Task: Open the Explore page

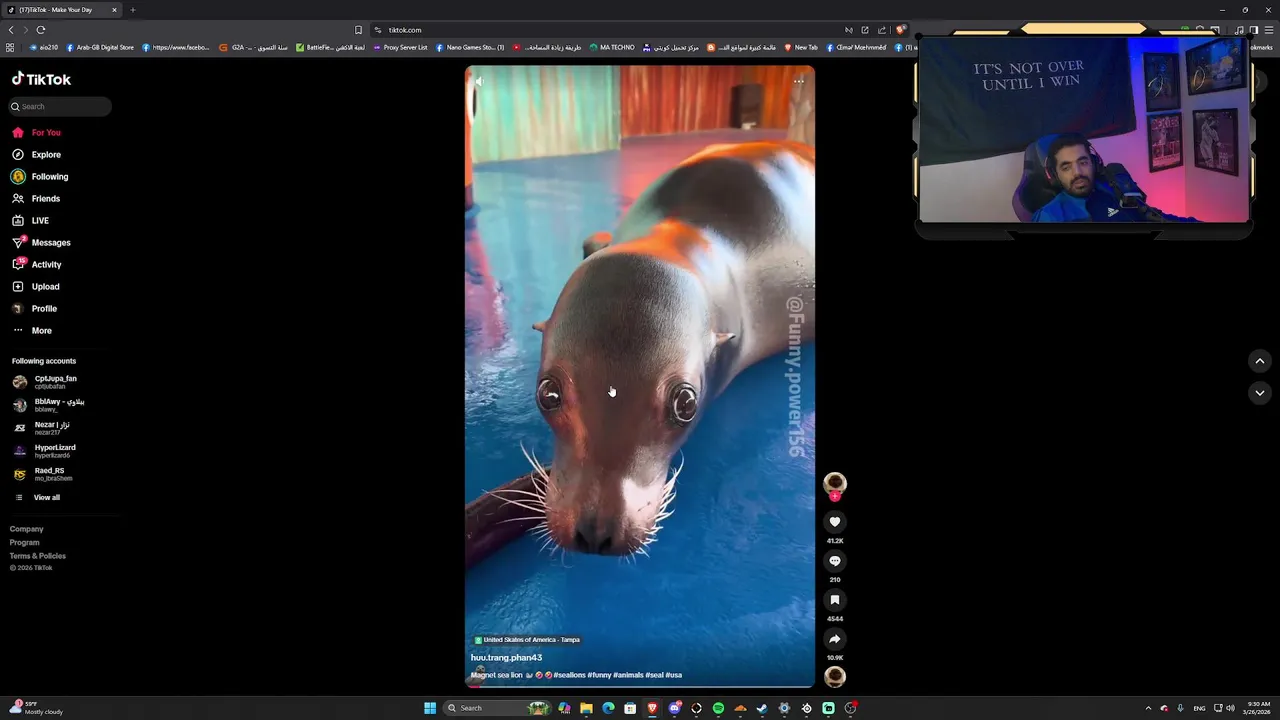Action: [36, 155]
